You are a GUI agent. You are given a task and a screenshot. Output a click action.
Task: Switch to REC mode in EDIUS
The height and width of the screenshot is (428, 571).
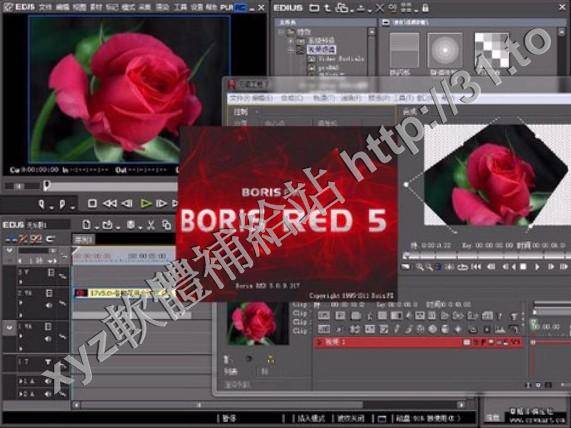pyautogui.click(x=240, y=7)
